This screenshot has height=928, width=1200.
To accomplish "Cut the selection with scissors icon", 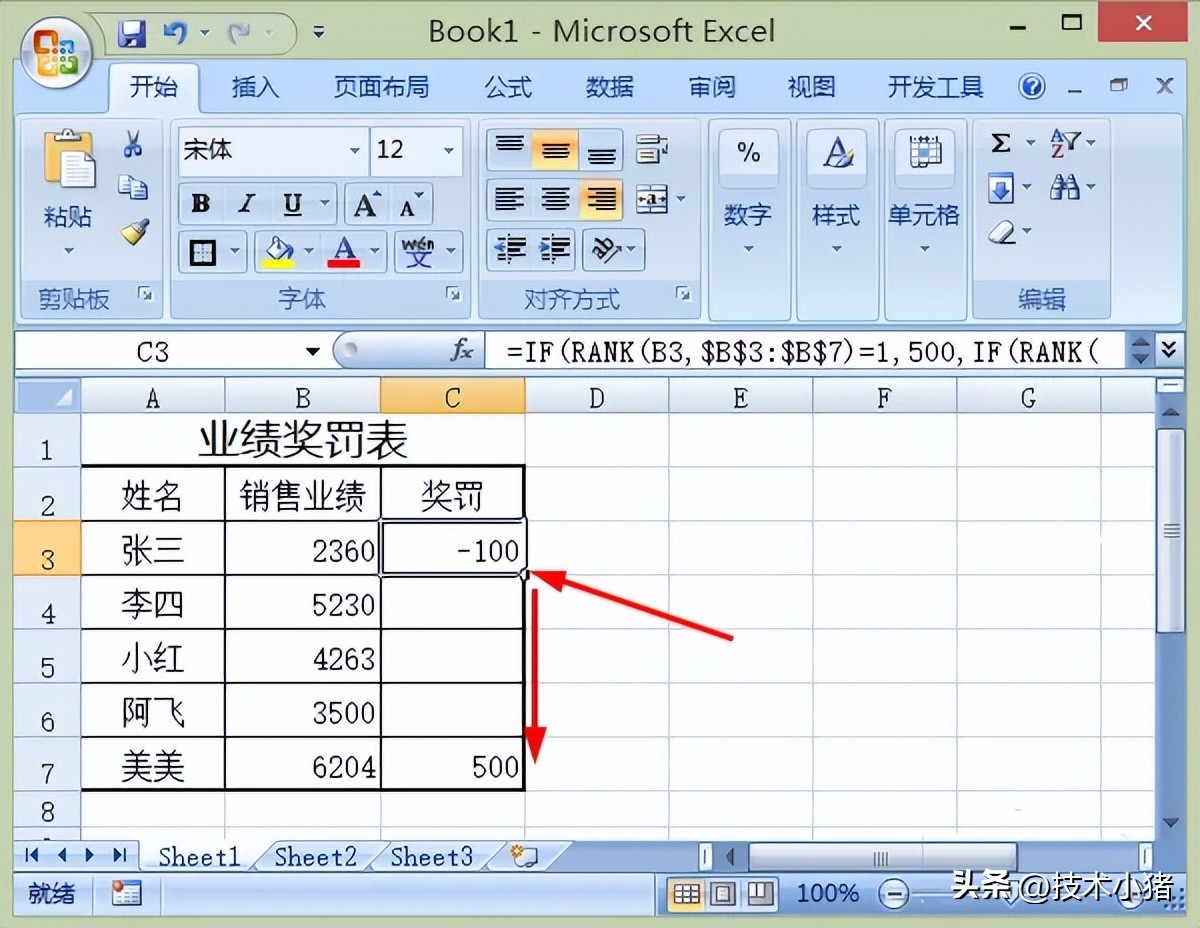I will click(133, 146).
